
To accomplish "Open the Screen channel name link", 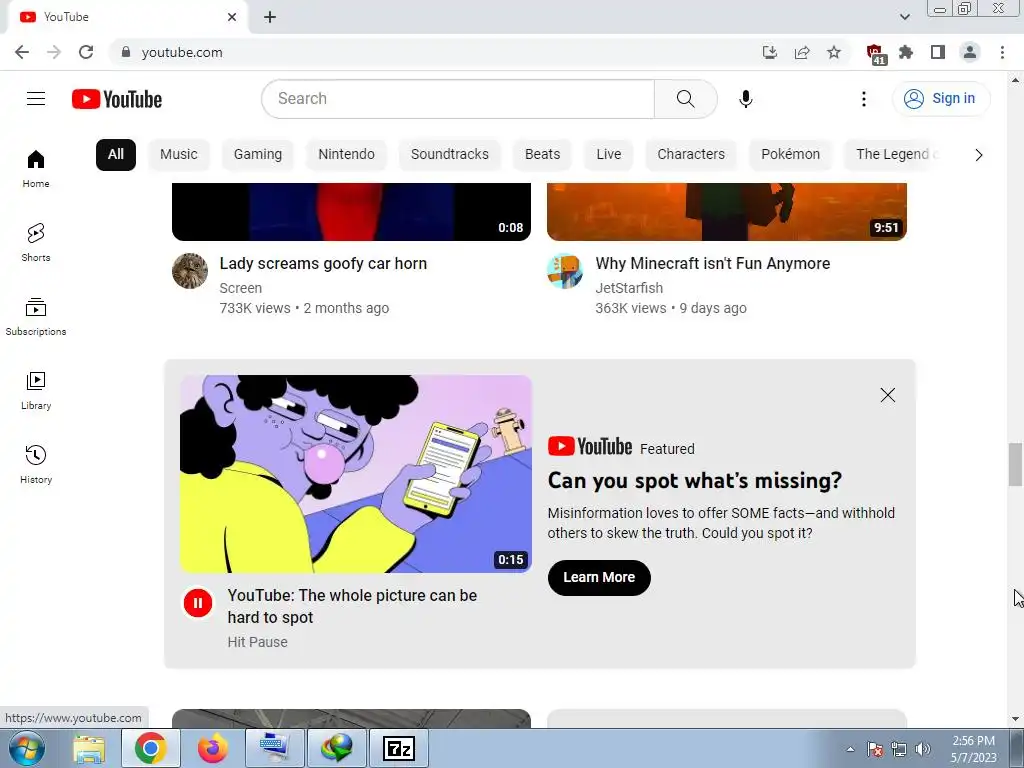I will [x=240, y=288].
